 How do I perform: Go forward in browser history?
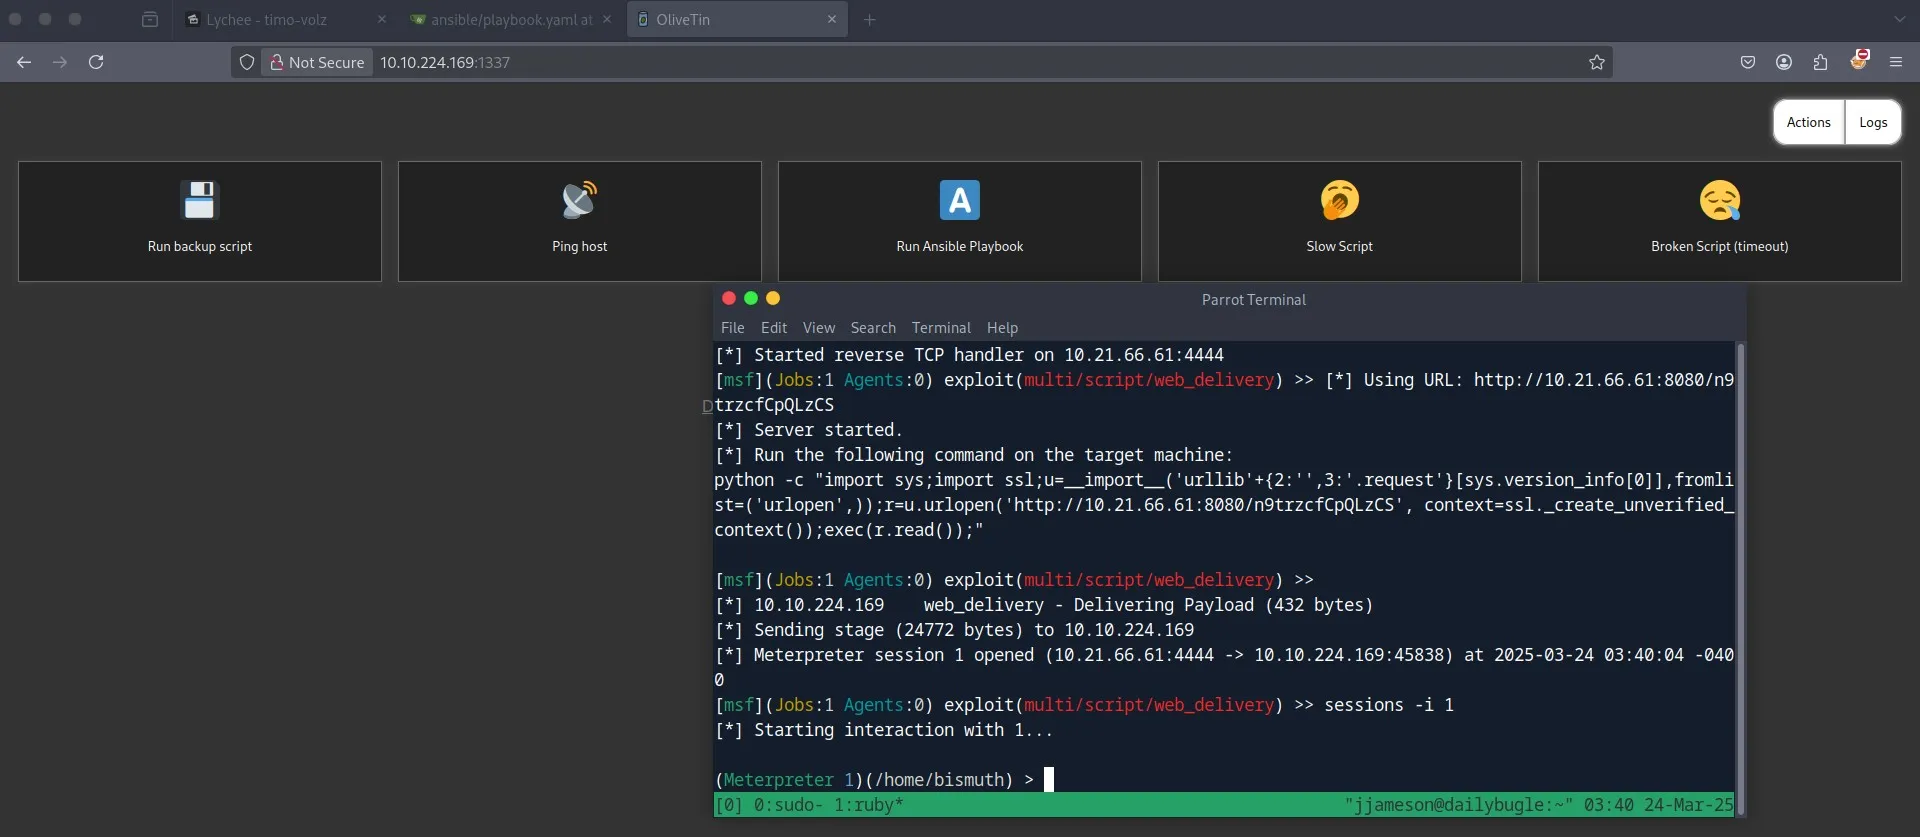click(60, 62)
